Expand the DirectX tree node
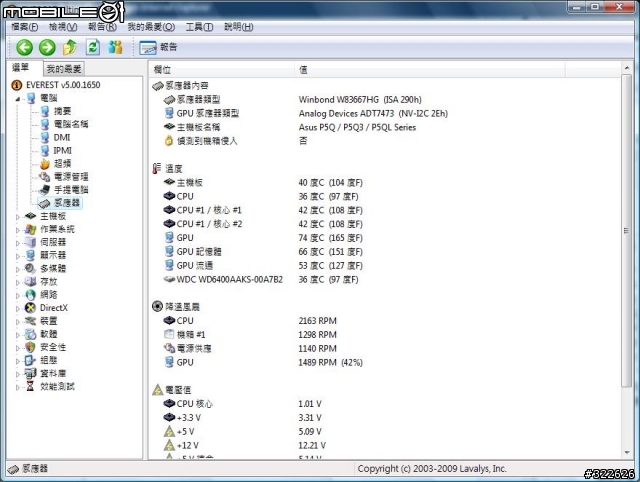Screen dimensions: 640x482 (18, 309)
